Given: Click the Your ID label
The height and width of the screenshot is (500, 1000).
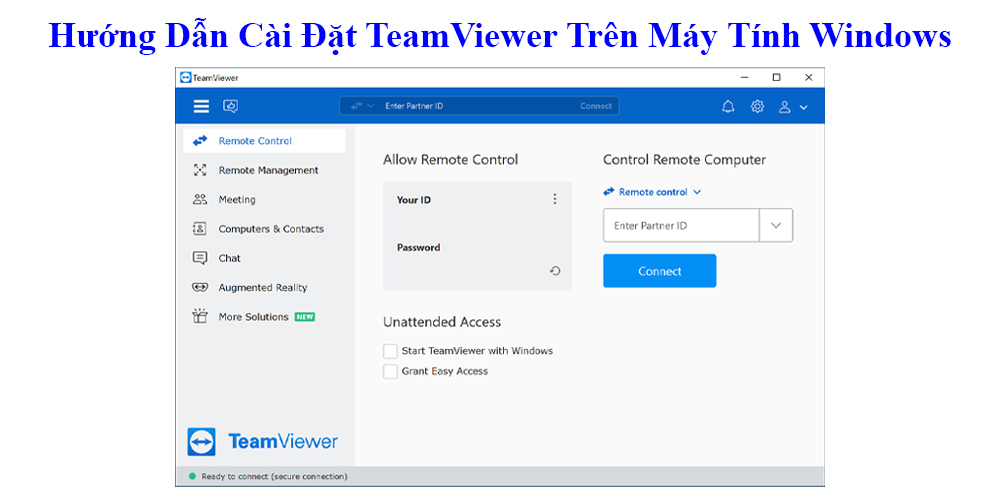Looking at the screenshot, I should pyautogui.click(x=413, y=200).
